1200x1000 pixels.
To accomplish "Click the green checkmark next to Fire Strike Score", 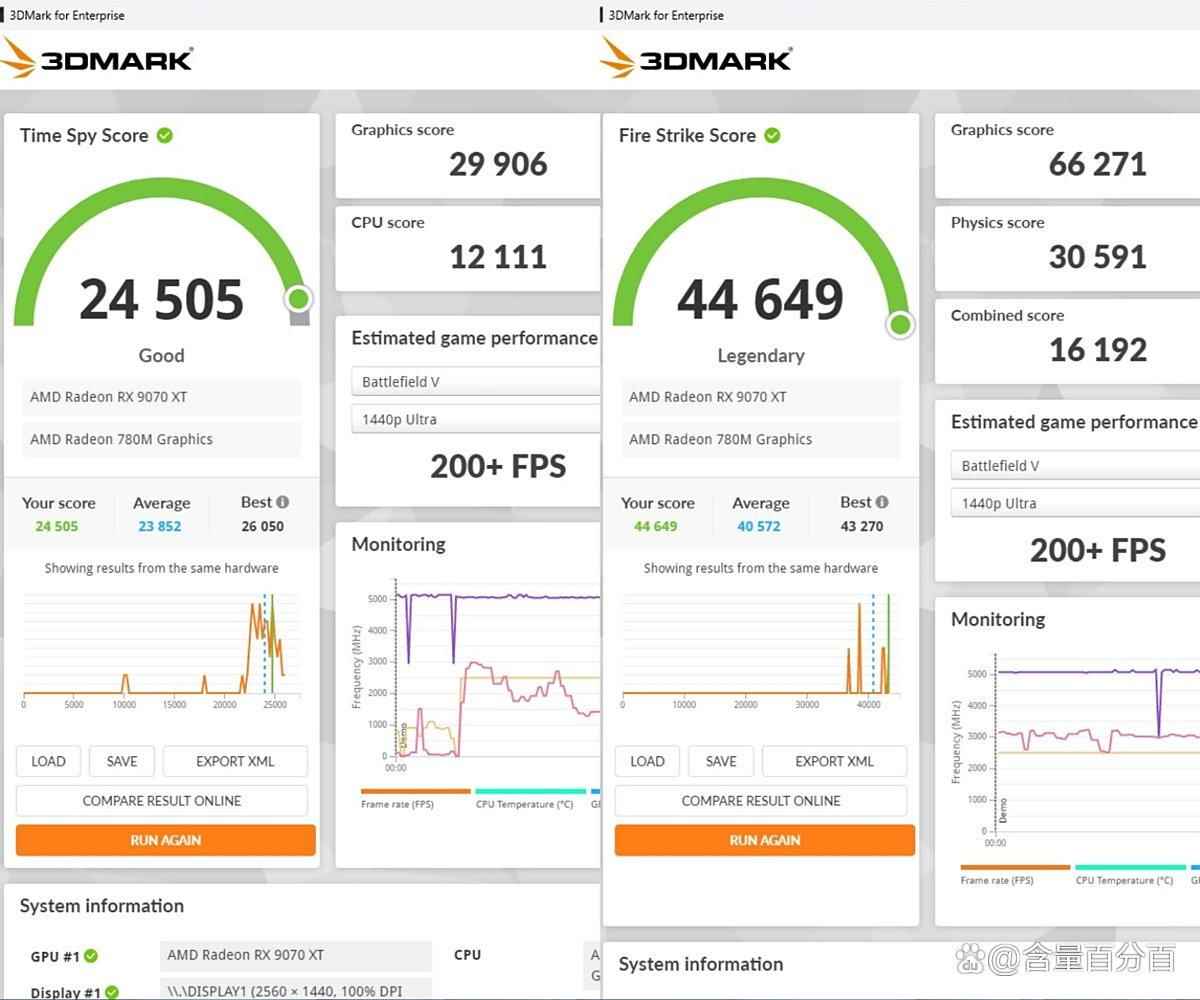I will tap(772, 135).
